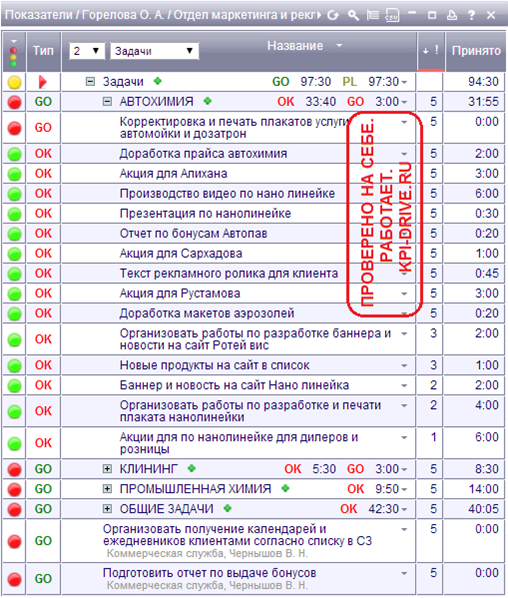Click red status light for ПРОМЫШЛЕННАЯ ХИМИЯ
The width and height of the screenshot is (508, 598).
(14, 489)
